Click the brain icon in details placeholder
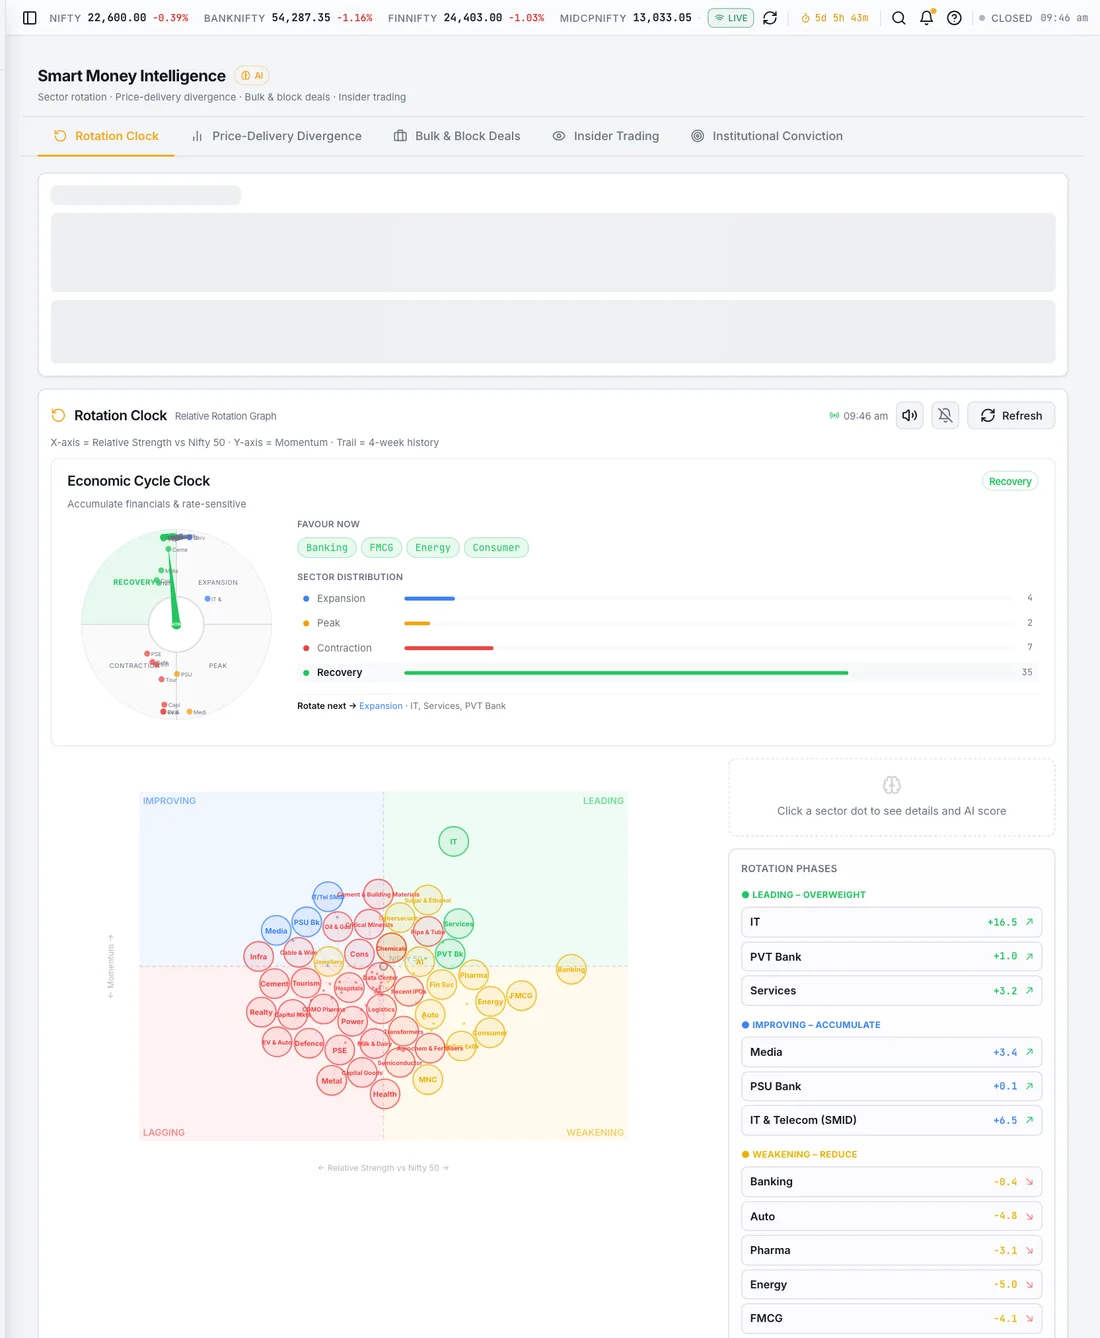 coord(892,785)
